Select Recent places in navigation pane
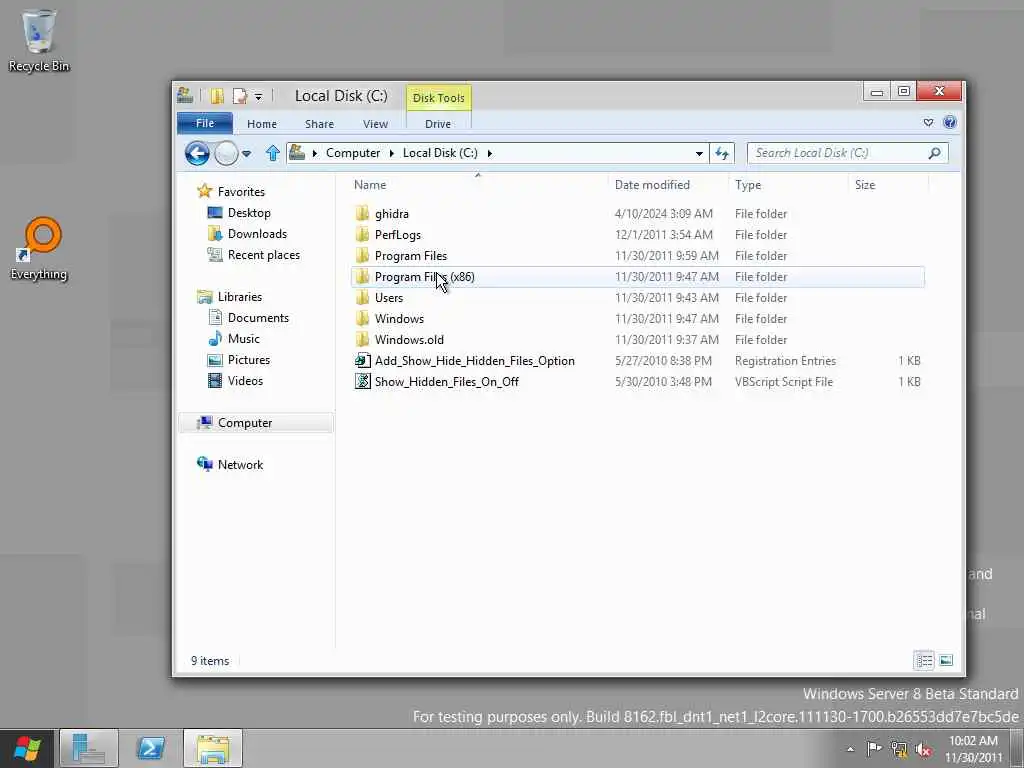 tap(264, 255)
